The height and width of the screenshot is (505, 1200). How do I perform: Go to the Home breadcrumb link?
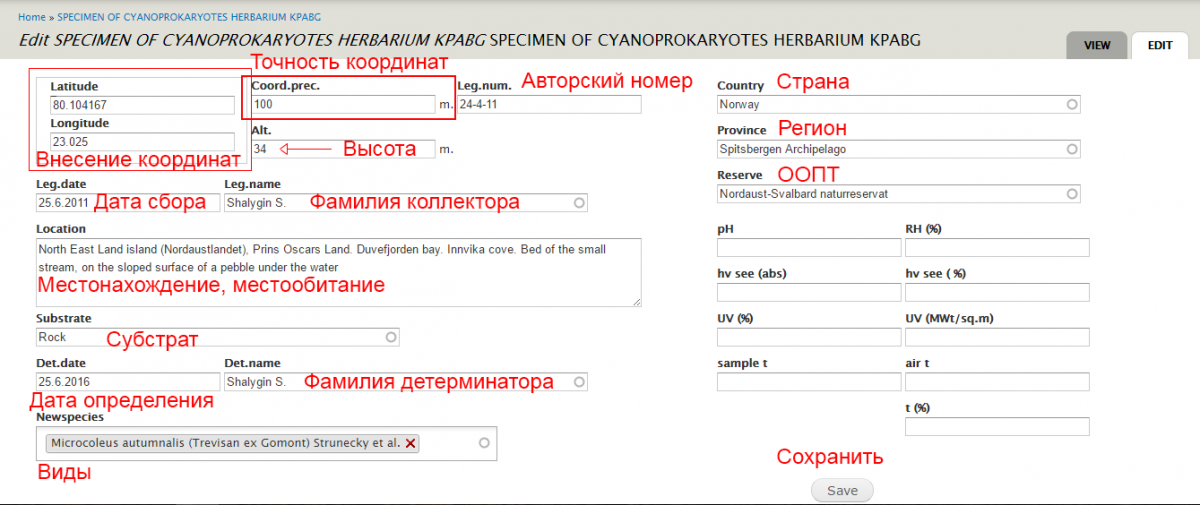pos(31,18)
